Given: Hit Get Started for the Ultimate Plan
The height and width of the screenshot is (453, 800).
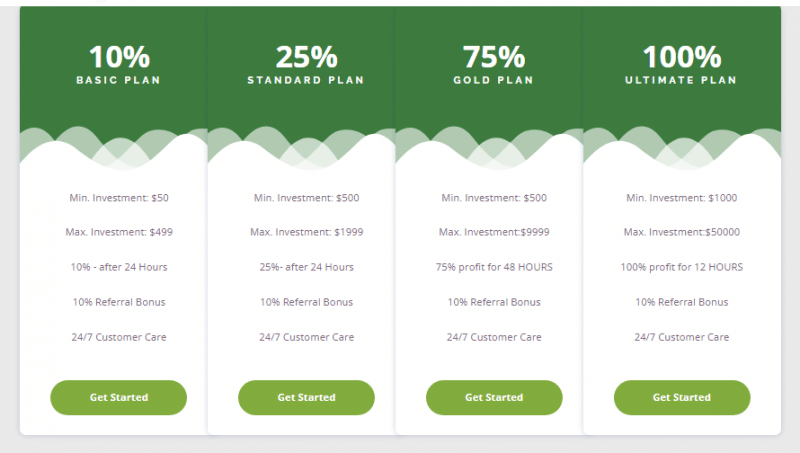Looking at the screenshot, I should pyautogui.click(x=682, y=397).
